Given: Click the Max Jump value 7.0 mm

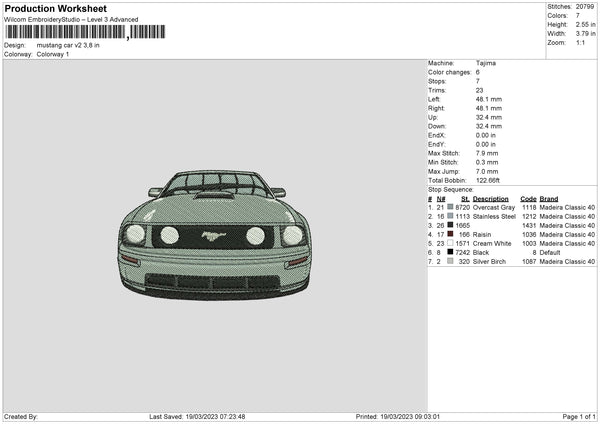Looking at the screenshot, I should [487, 171].
